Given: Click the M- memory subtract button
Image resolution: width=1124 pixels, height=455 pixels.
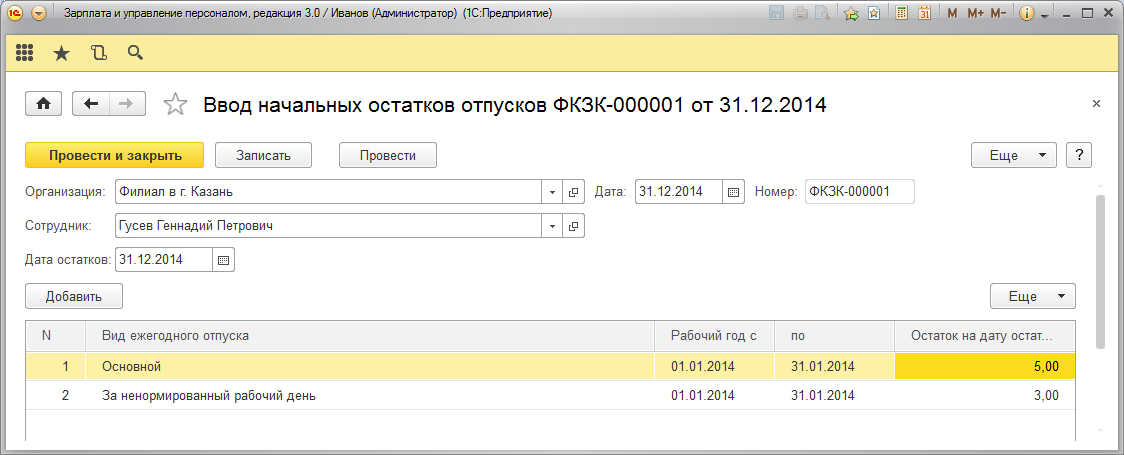Looking at the screenshot, I should (998, 14).
